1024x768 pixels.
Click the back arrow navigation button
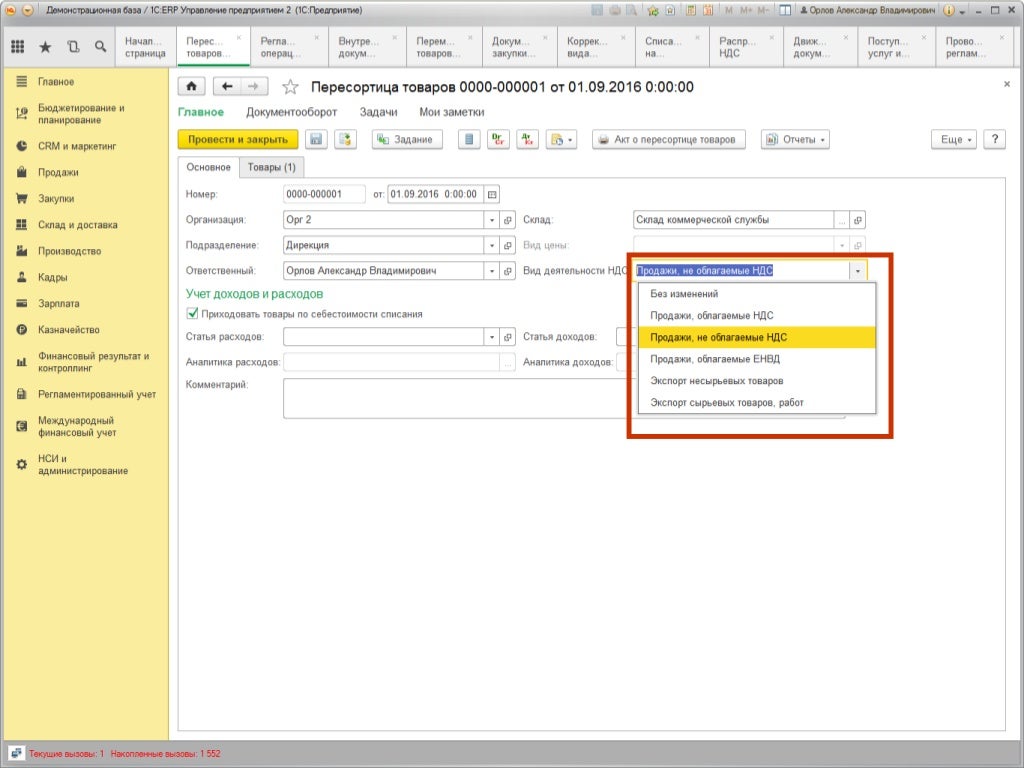point(228,87)
